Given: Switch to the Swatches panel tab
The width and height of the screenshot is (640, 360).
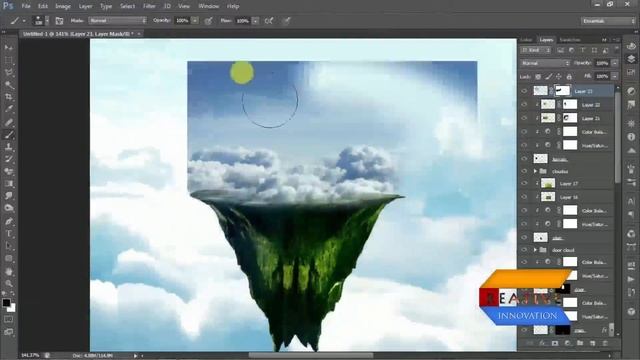Looking at the screenshot, I should (x=570, y=40).
